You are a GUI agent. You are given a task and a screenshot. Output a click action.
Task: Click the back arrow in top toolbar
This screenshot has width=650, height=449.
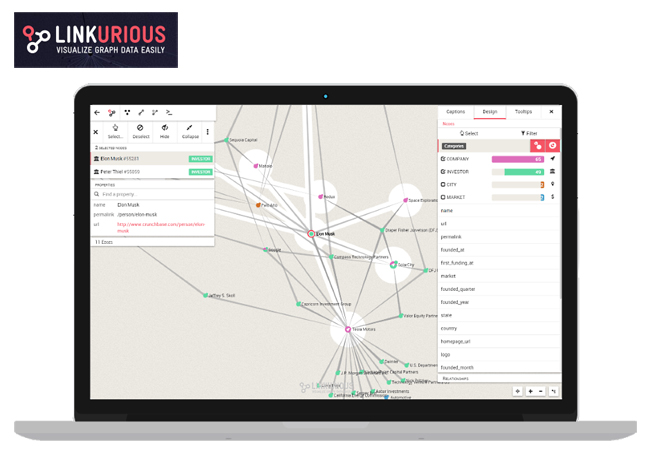pyautogui.click(x=97, y=112)
